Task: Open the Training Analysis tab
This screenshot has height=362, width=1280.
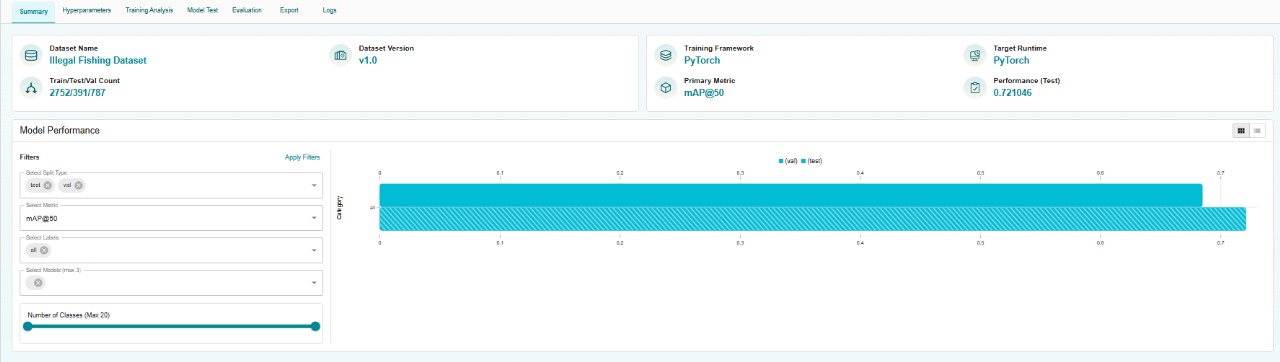Action: [149, 10]
